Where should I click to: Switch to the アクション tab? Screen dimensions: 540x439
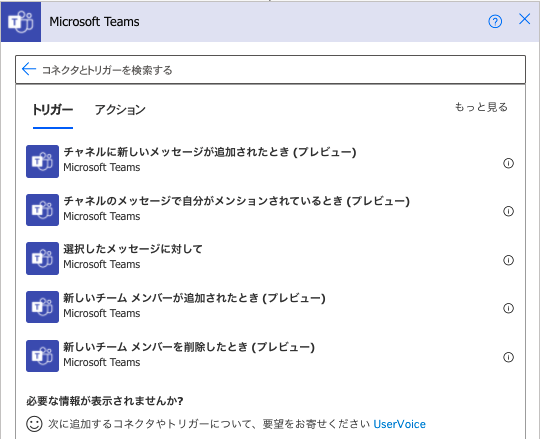(x=120, y=110)
